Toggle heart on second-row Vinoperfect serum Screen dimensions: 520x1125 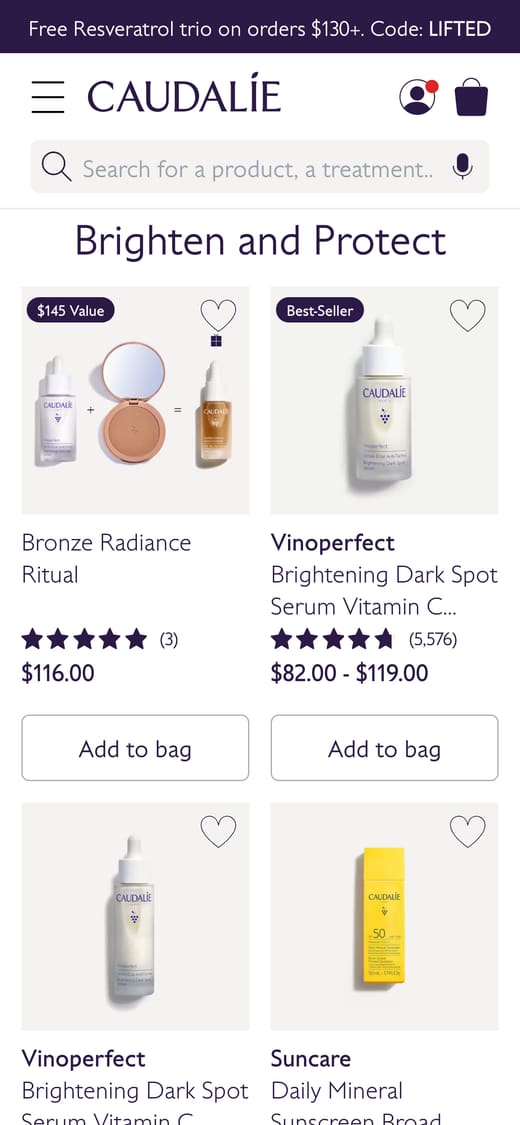[x=218, y=831]
